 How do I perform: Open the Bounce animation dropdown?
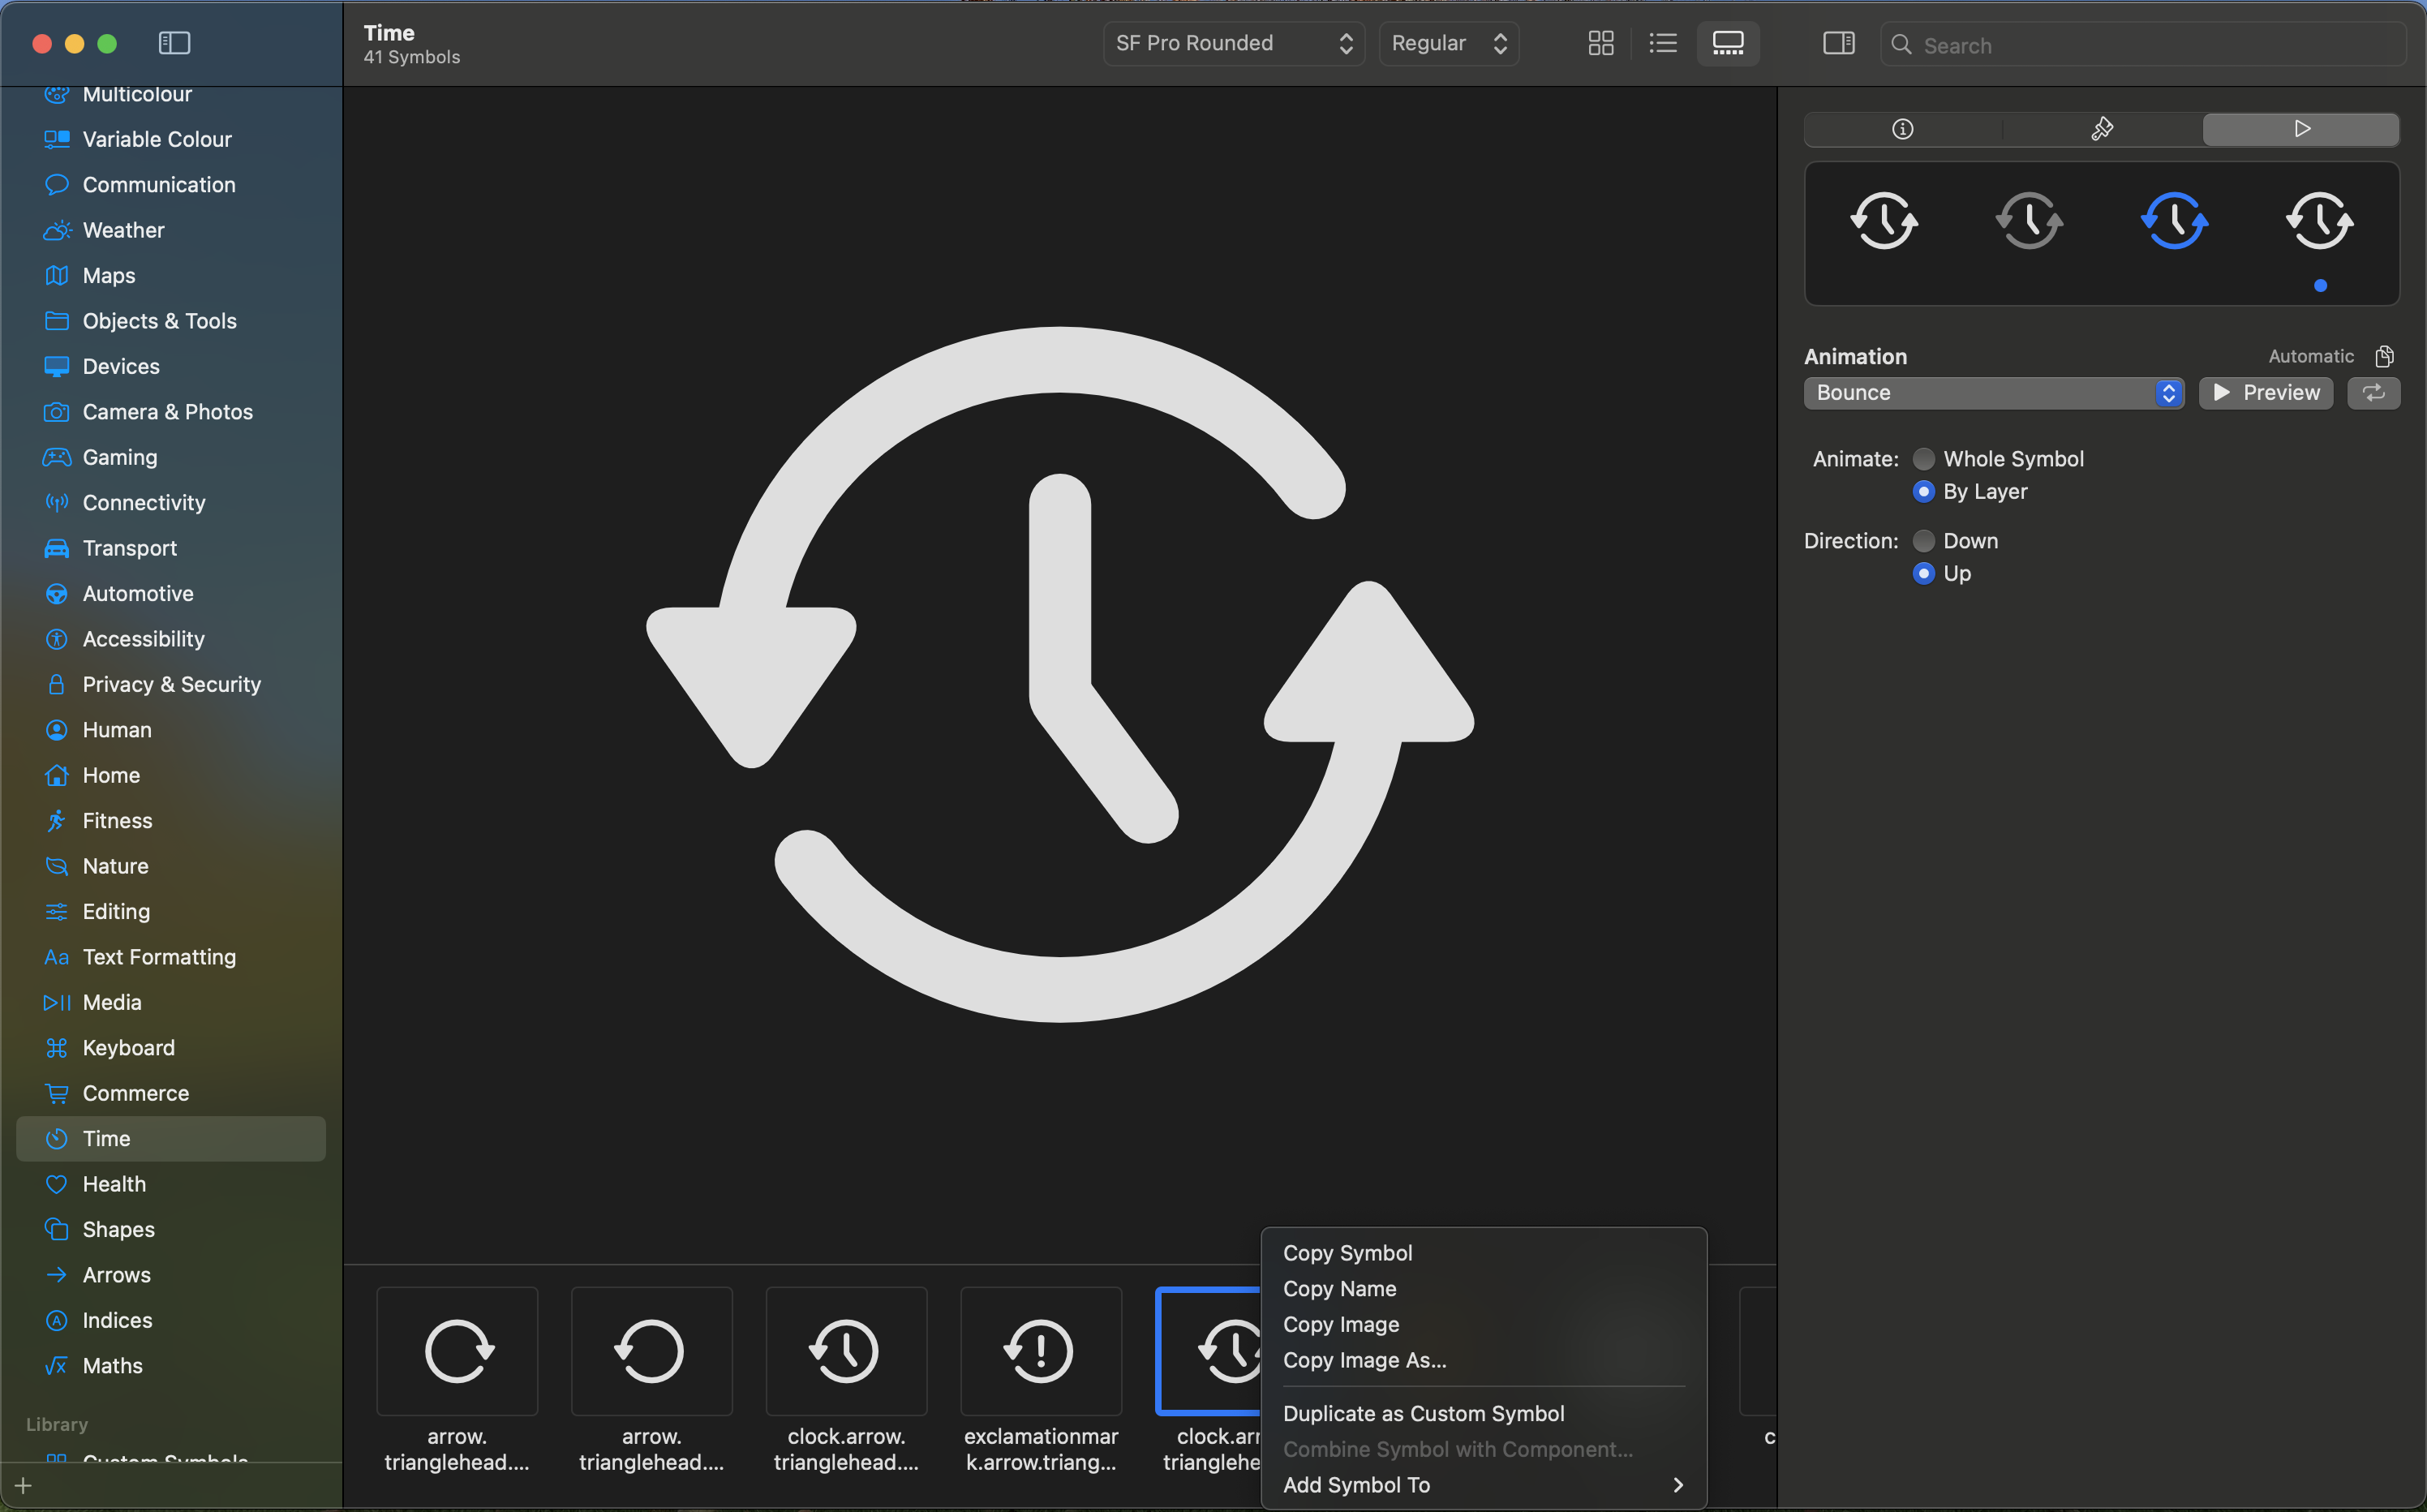click(x=1993, y=393)
